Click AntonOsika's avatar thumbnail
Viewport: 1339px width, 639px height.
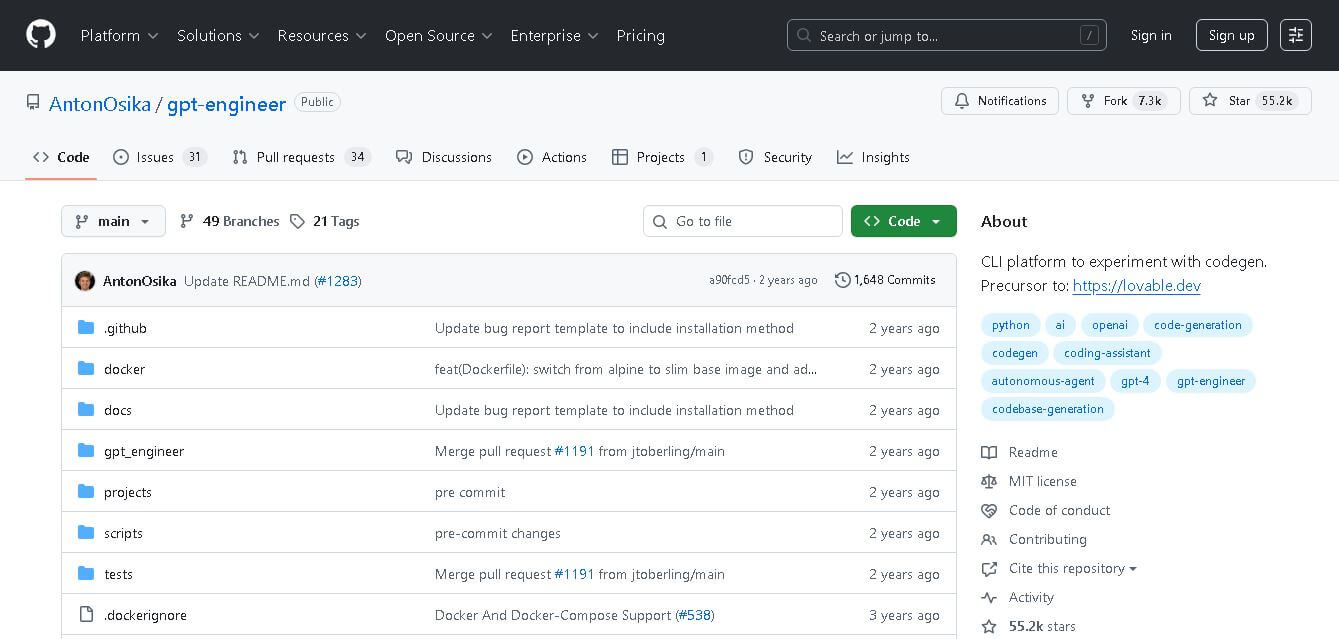[x=85, y=281]
